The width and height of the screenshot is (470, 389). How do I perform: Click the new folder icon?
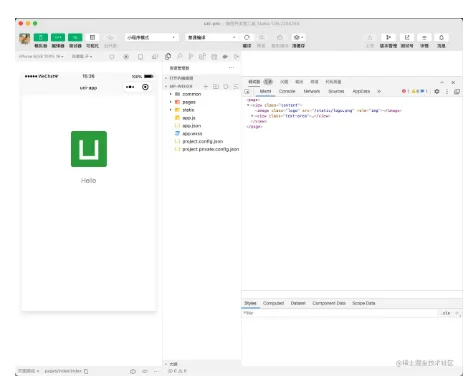(216, 86)
